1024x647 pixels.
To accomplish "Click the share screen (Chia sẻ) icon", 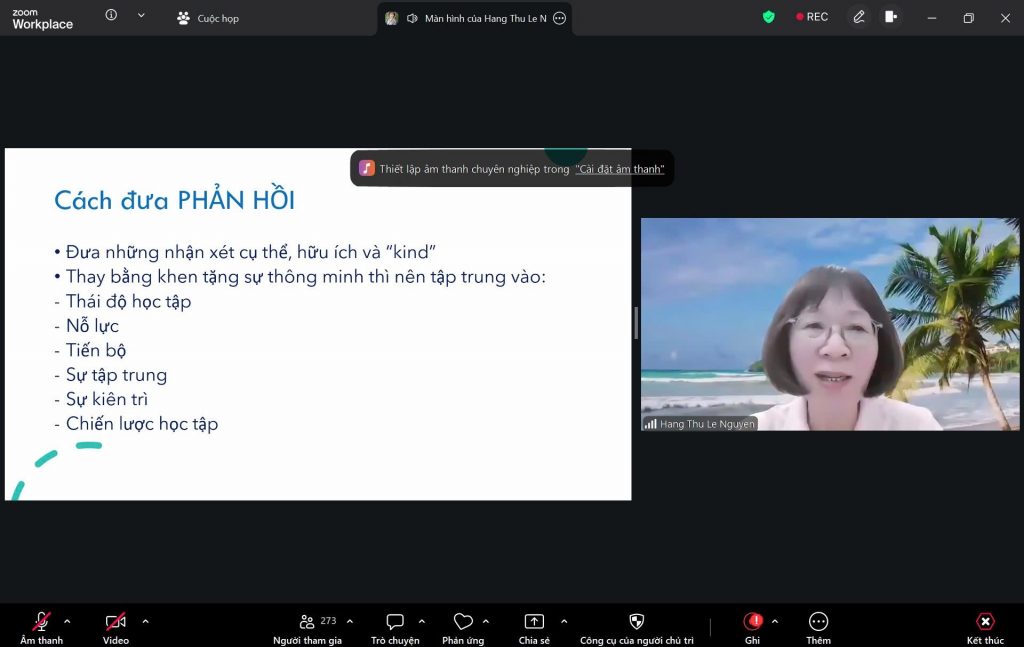I will pos(534,622).
